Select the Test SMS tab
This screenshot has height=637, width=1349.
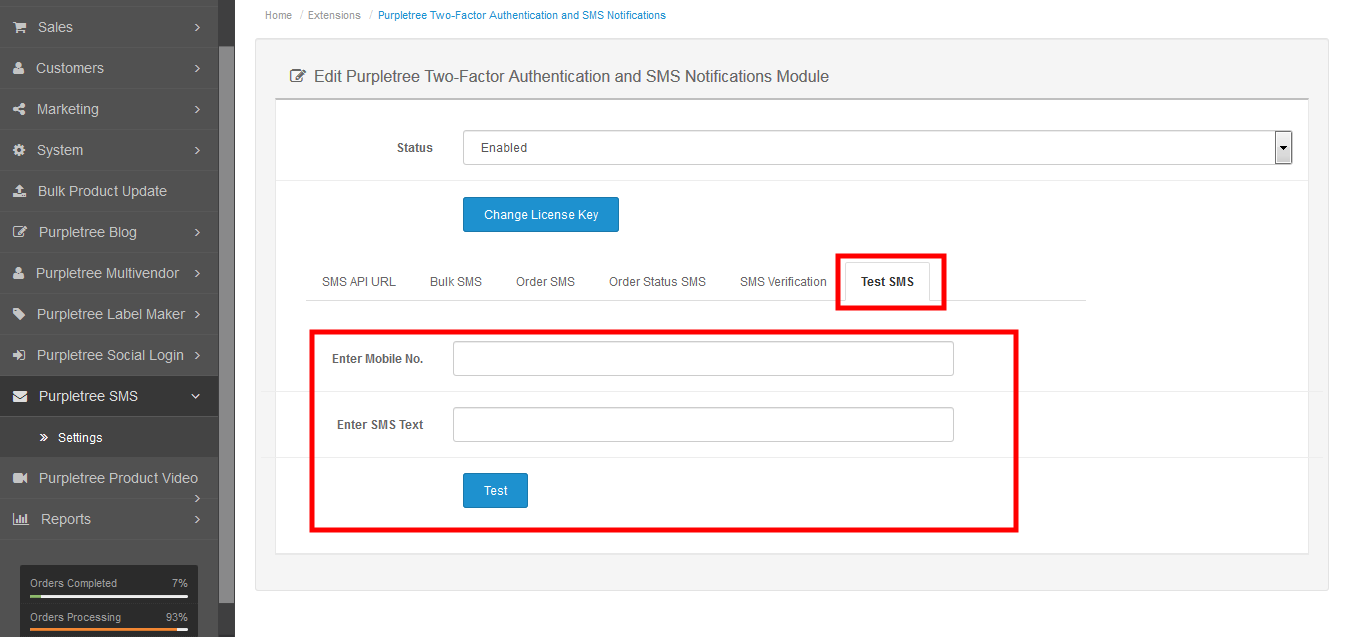887,282
